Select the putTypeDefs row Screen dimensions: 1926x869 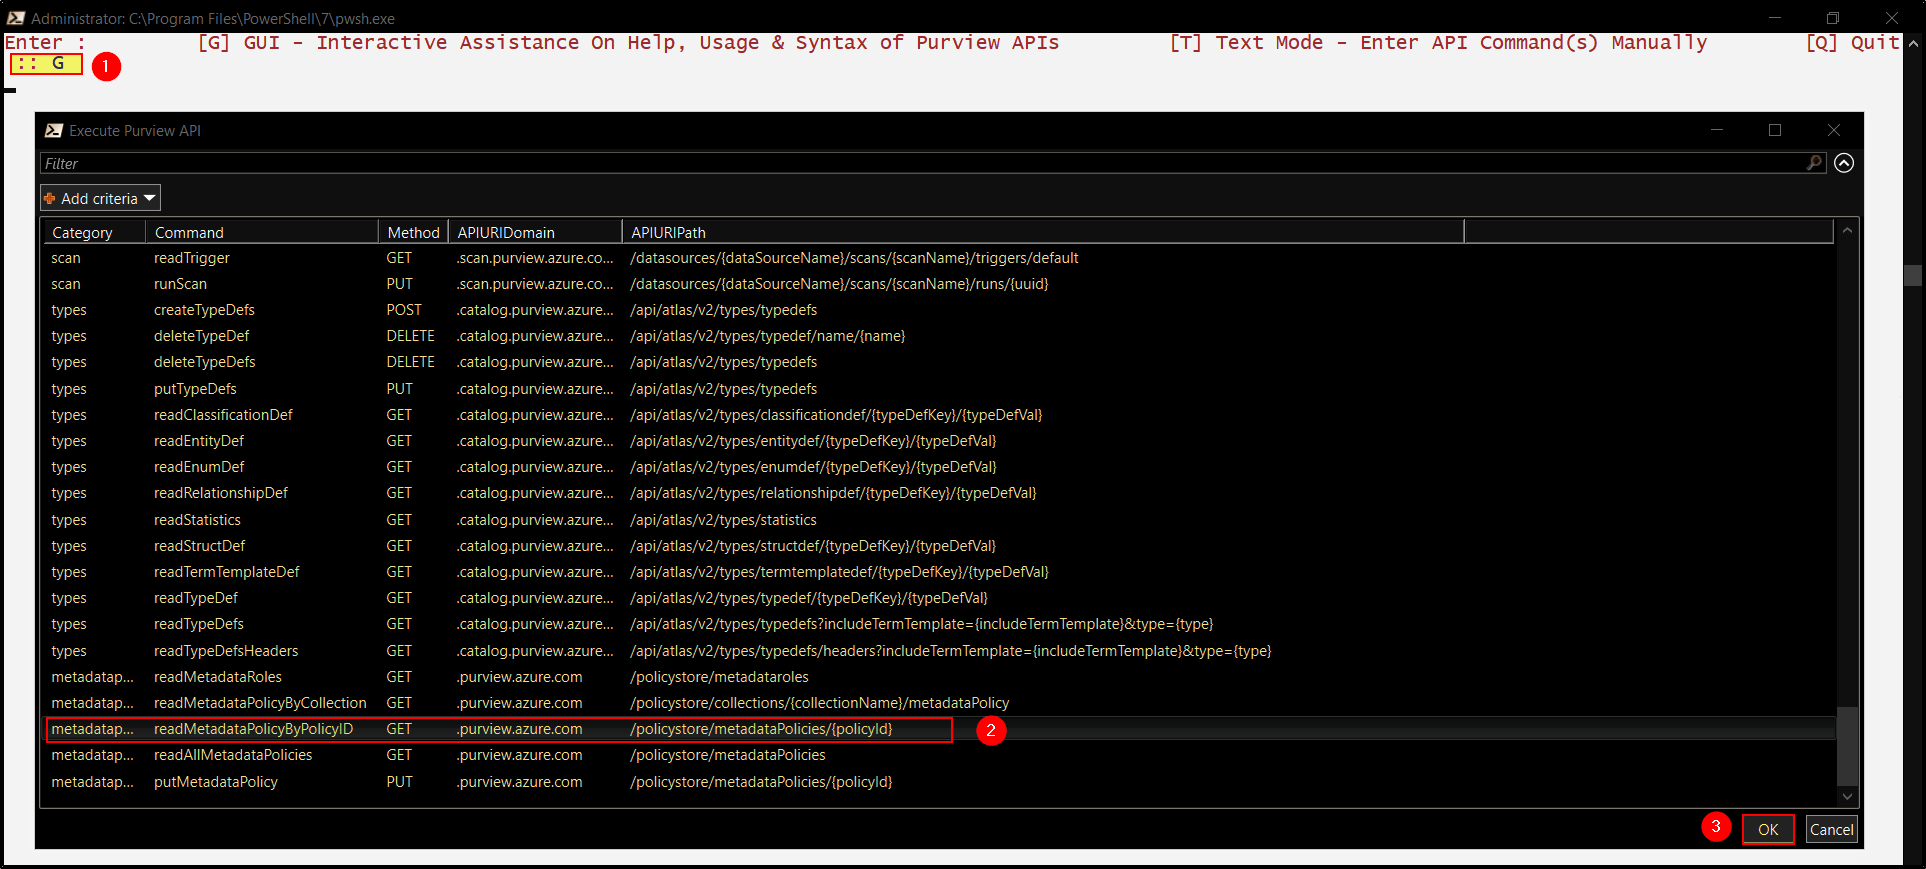click(940, 389)
